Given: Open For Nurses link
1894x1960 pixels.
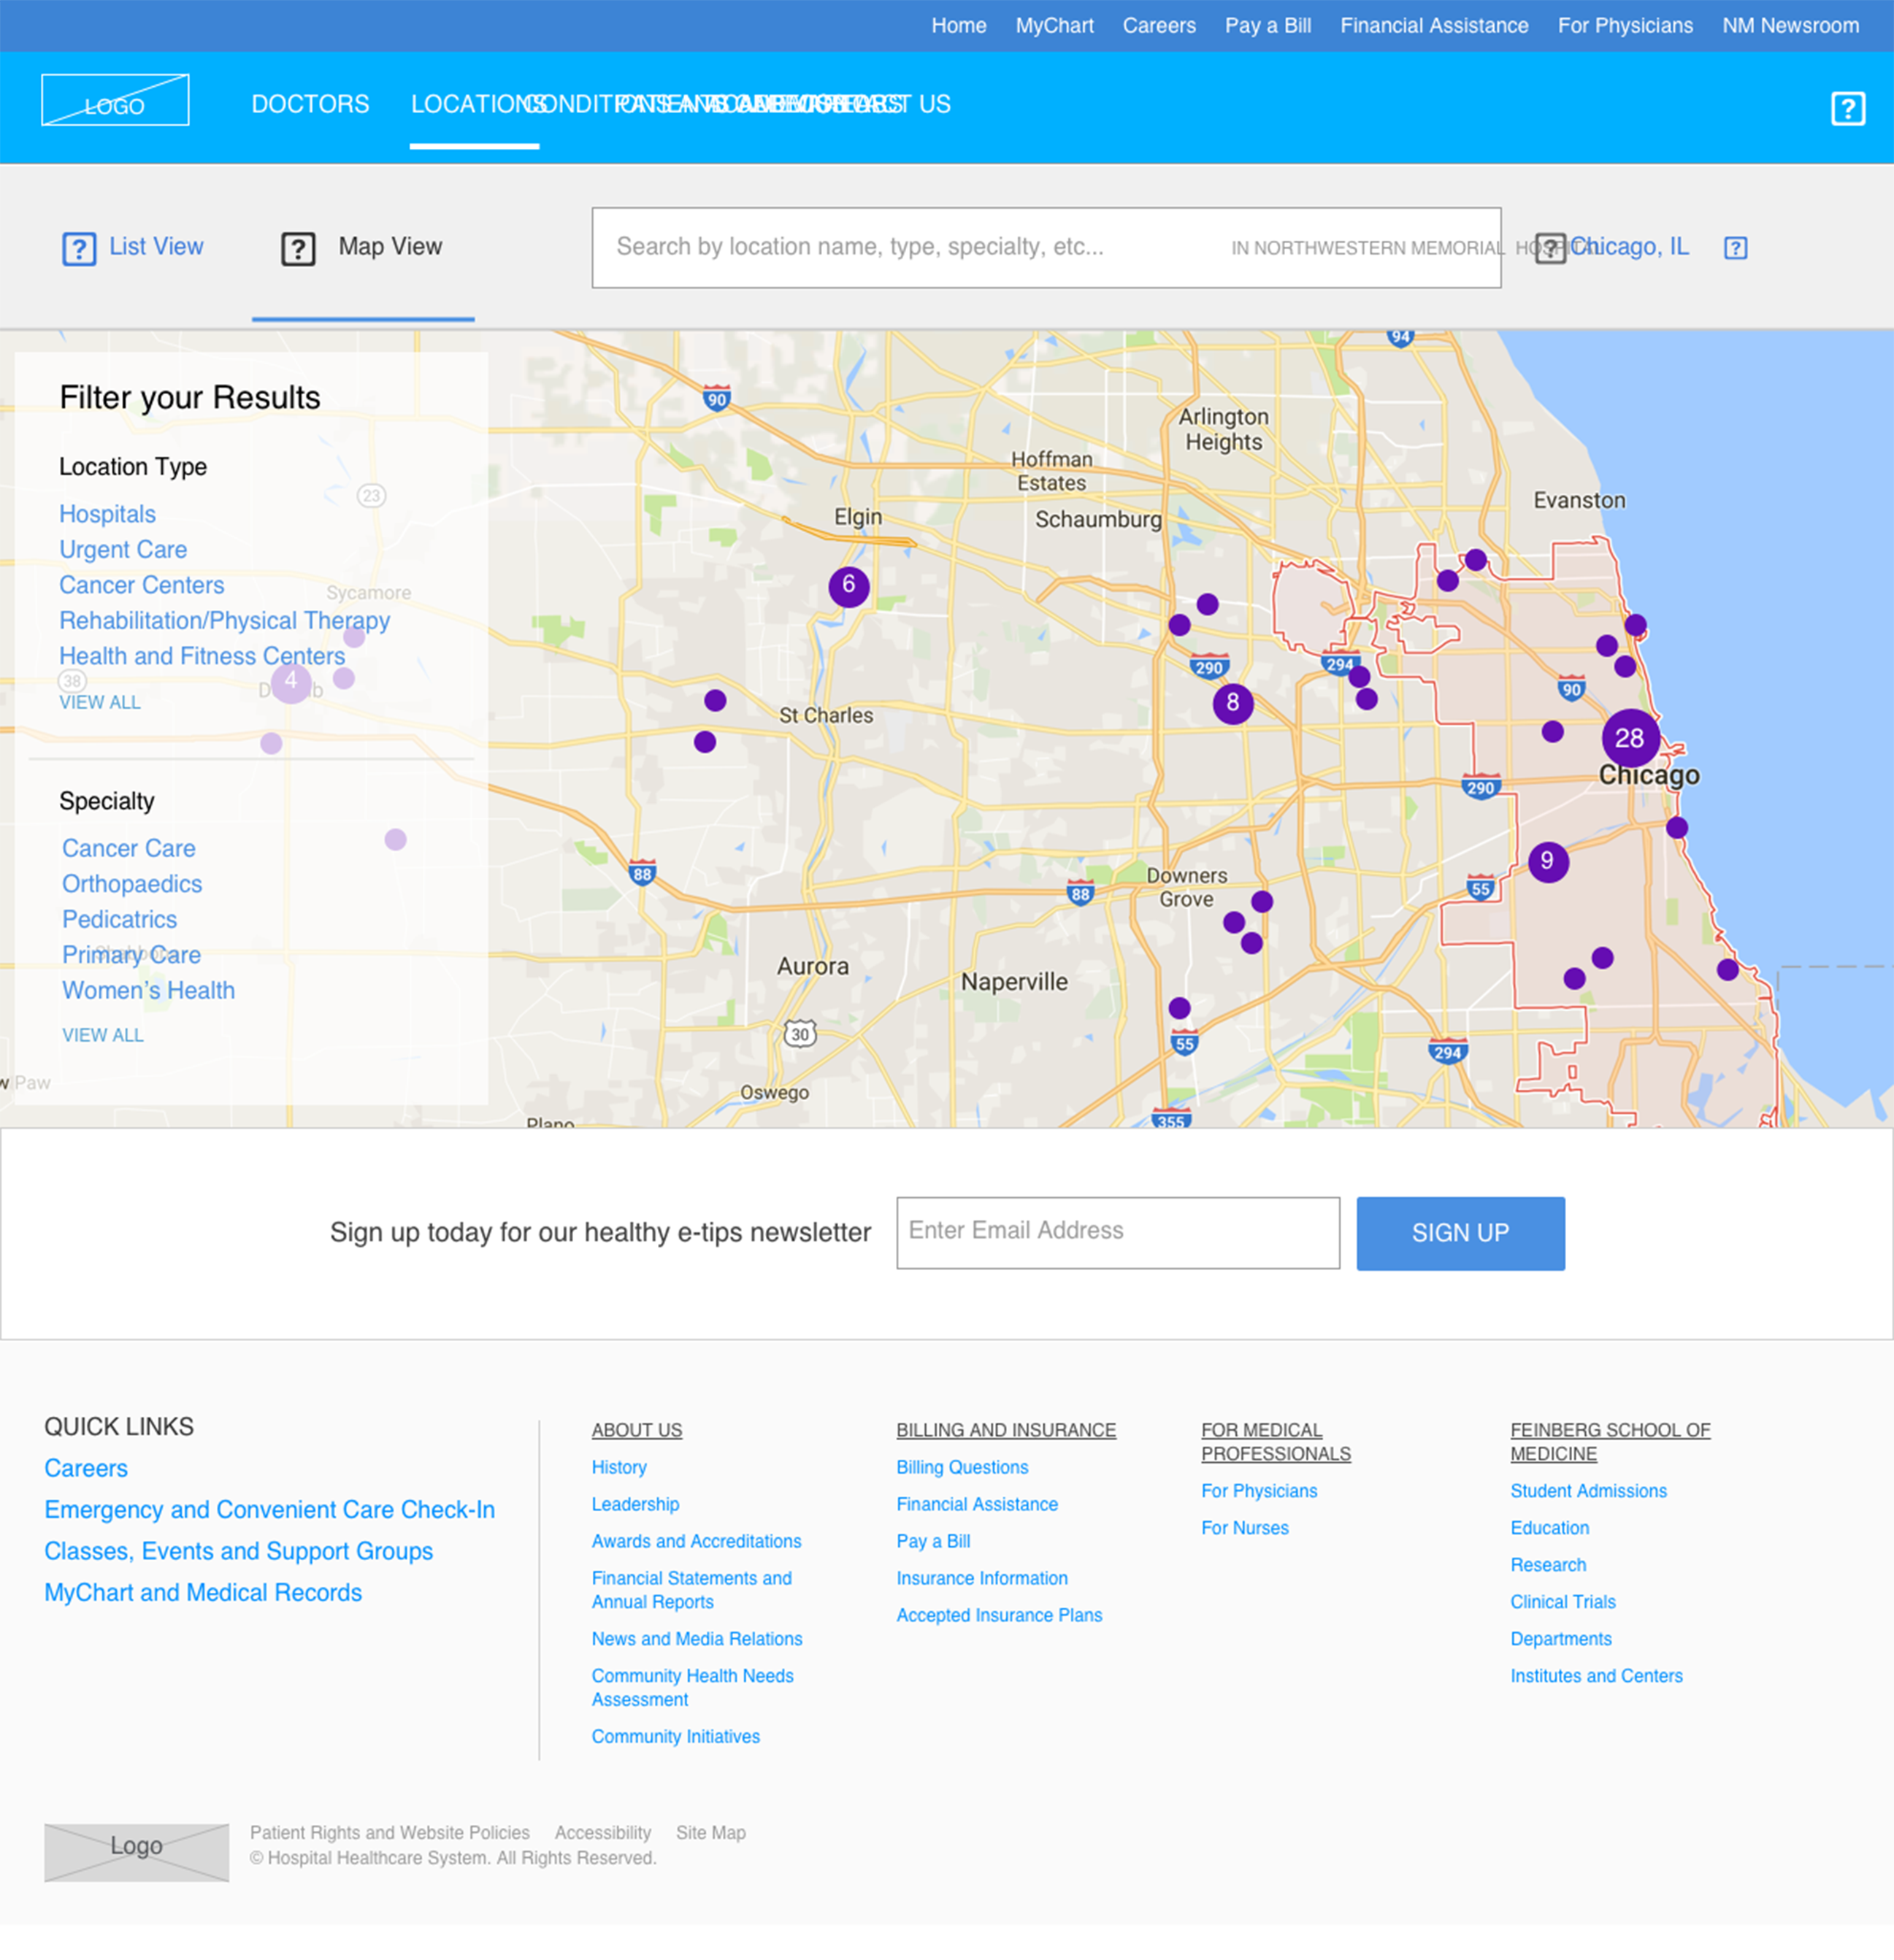Looking at the screenshot, I should (x=1245, y=1528).
